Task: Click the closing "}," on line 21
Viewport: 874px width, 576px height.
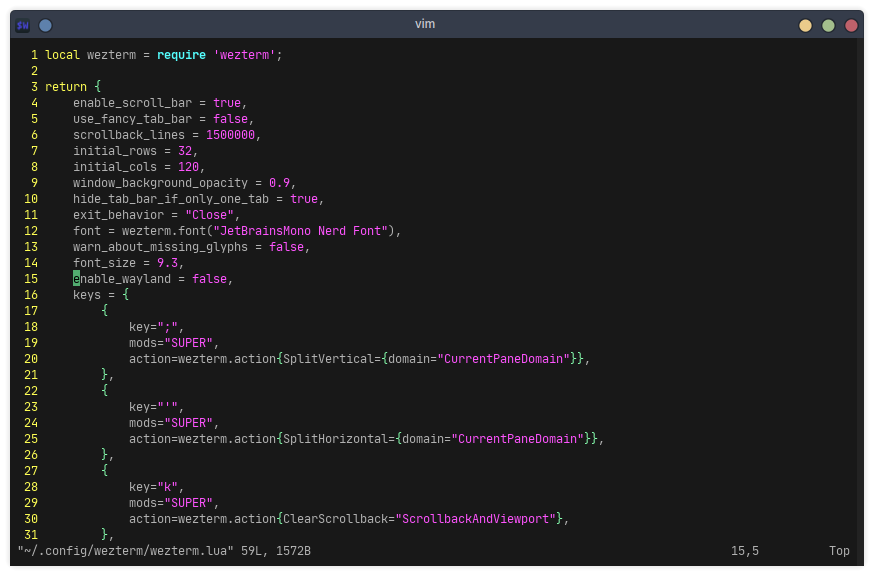Action: (x=106, y=374)
